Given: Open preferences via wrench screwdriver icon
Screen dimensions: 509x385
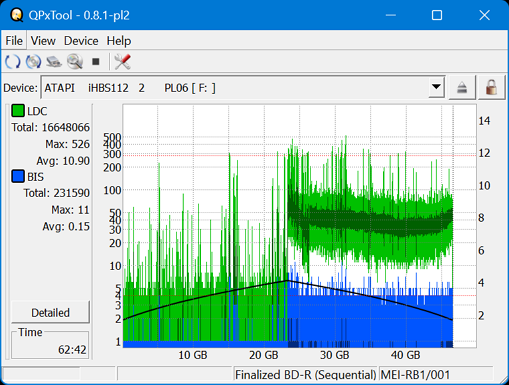Looking at the screenshot, I should pos(122,62).
